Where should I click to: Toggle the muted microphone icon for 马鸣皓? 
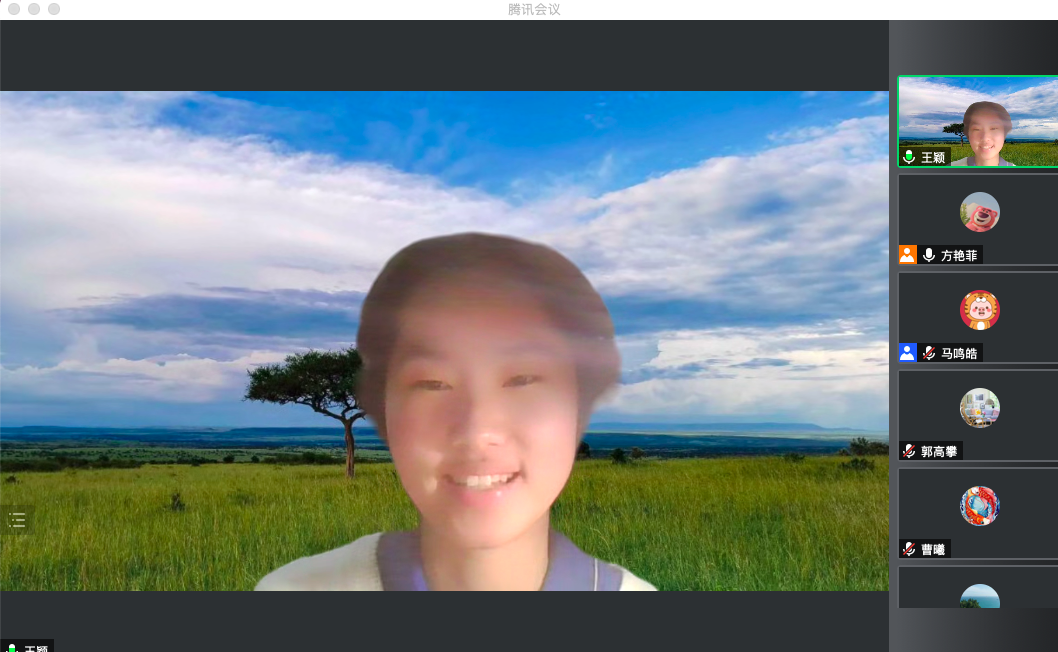(929, 353)
